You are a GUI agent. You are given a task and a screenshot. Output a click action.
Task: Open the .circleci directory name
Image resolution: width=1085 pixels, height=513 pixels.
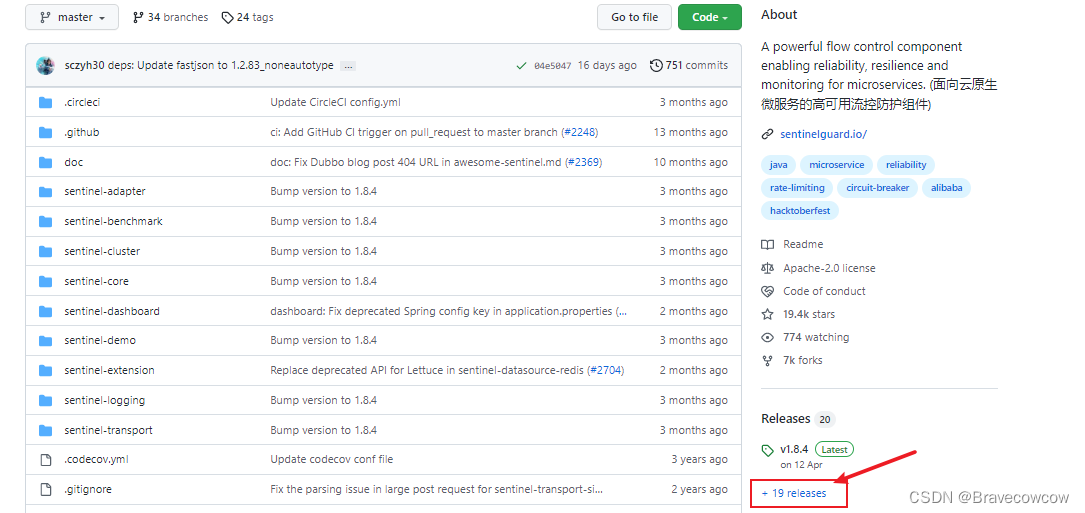click(x=82, y=102)
